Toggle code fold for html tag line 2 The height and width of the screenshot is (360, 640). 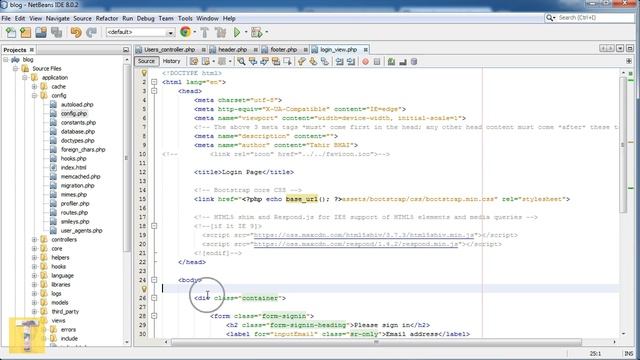coord(154,82)
